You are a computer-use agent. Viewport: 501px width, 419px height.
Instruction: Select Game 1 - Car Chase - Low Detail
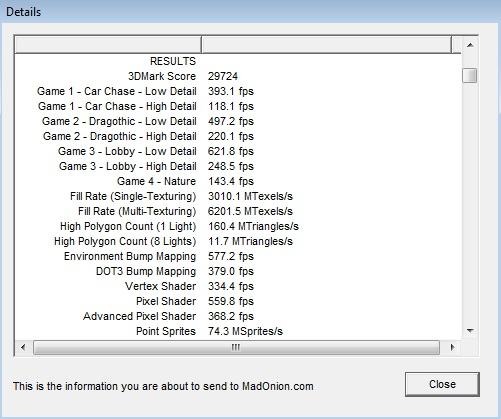tap(117, 91)
